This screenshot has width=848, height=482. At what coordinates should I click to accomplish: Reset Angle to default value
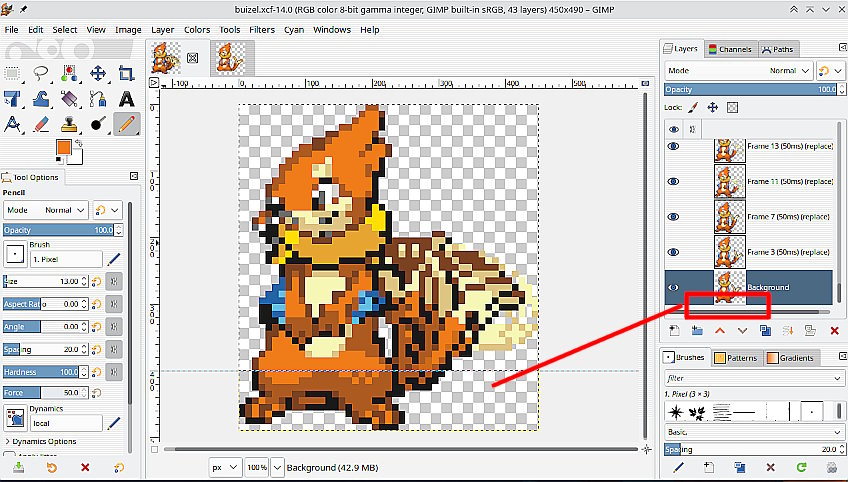pyautogui.click(x=97, y=327)
